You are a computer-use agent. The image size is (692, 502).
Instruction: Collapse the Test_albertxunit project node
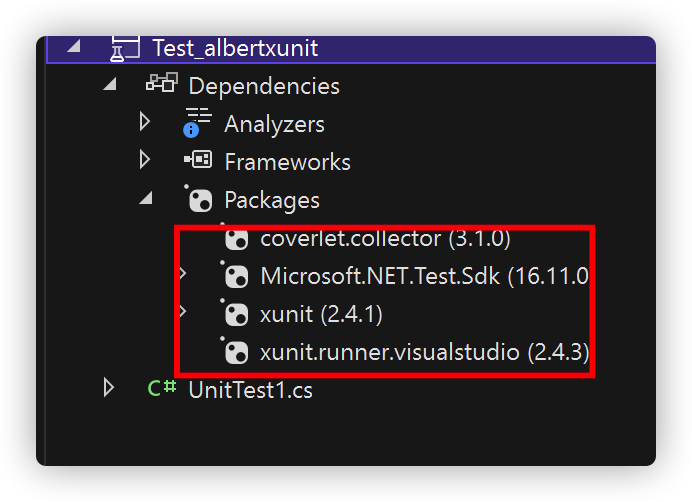click(74, 46)
